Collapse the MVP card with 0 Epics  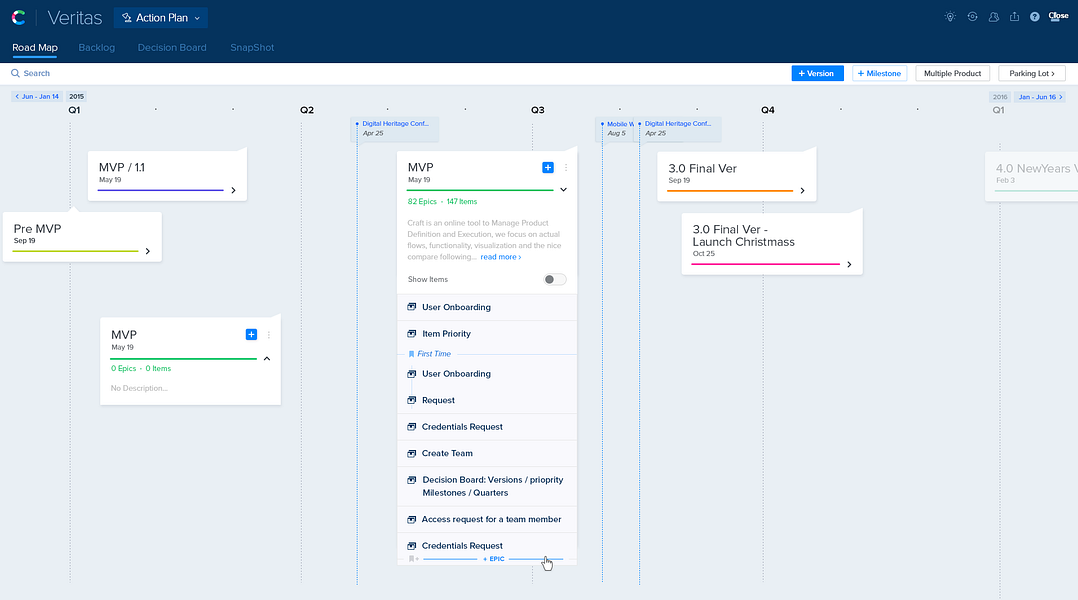coord(267,358)
